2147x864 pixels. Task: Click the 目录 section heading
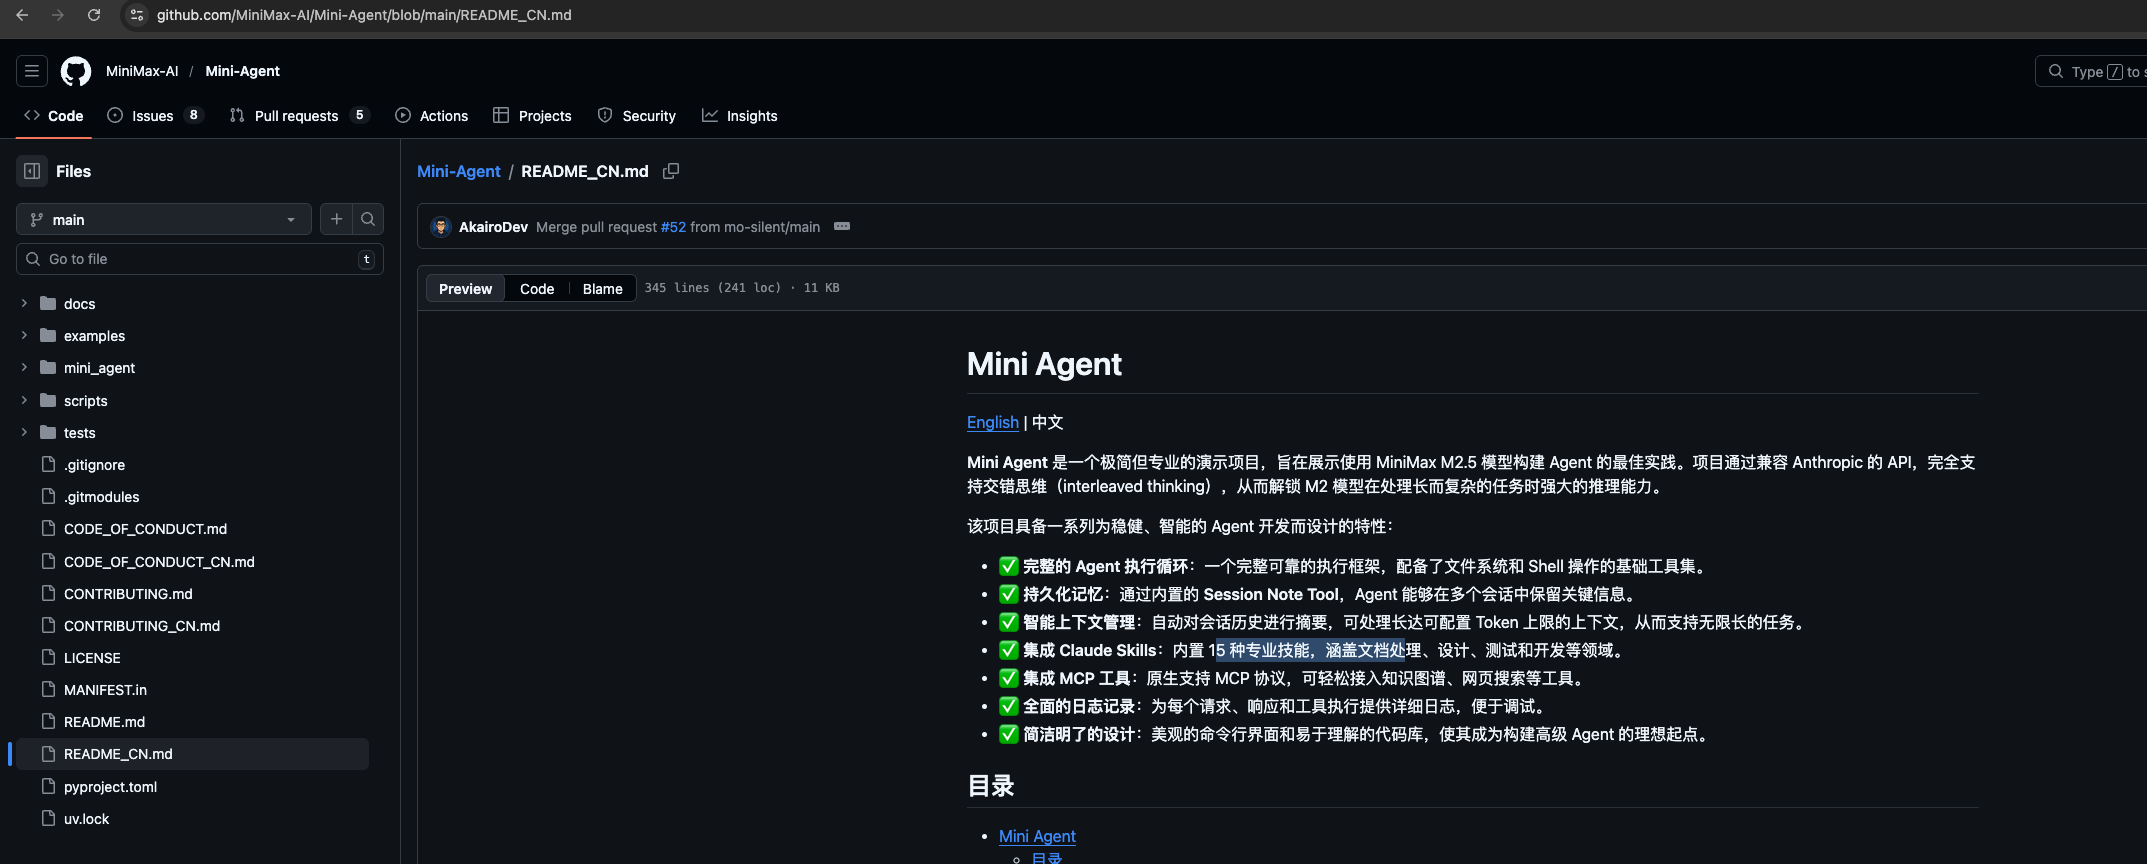pyautogui.click(x=991, y=786)
